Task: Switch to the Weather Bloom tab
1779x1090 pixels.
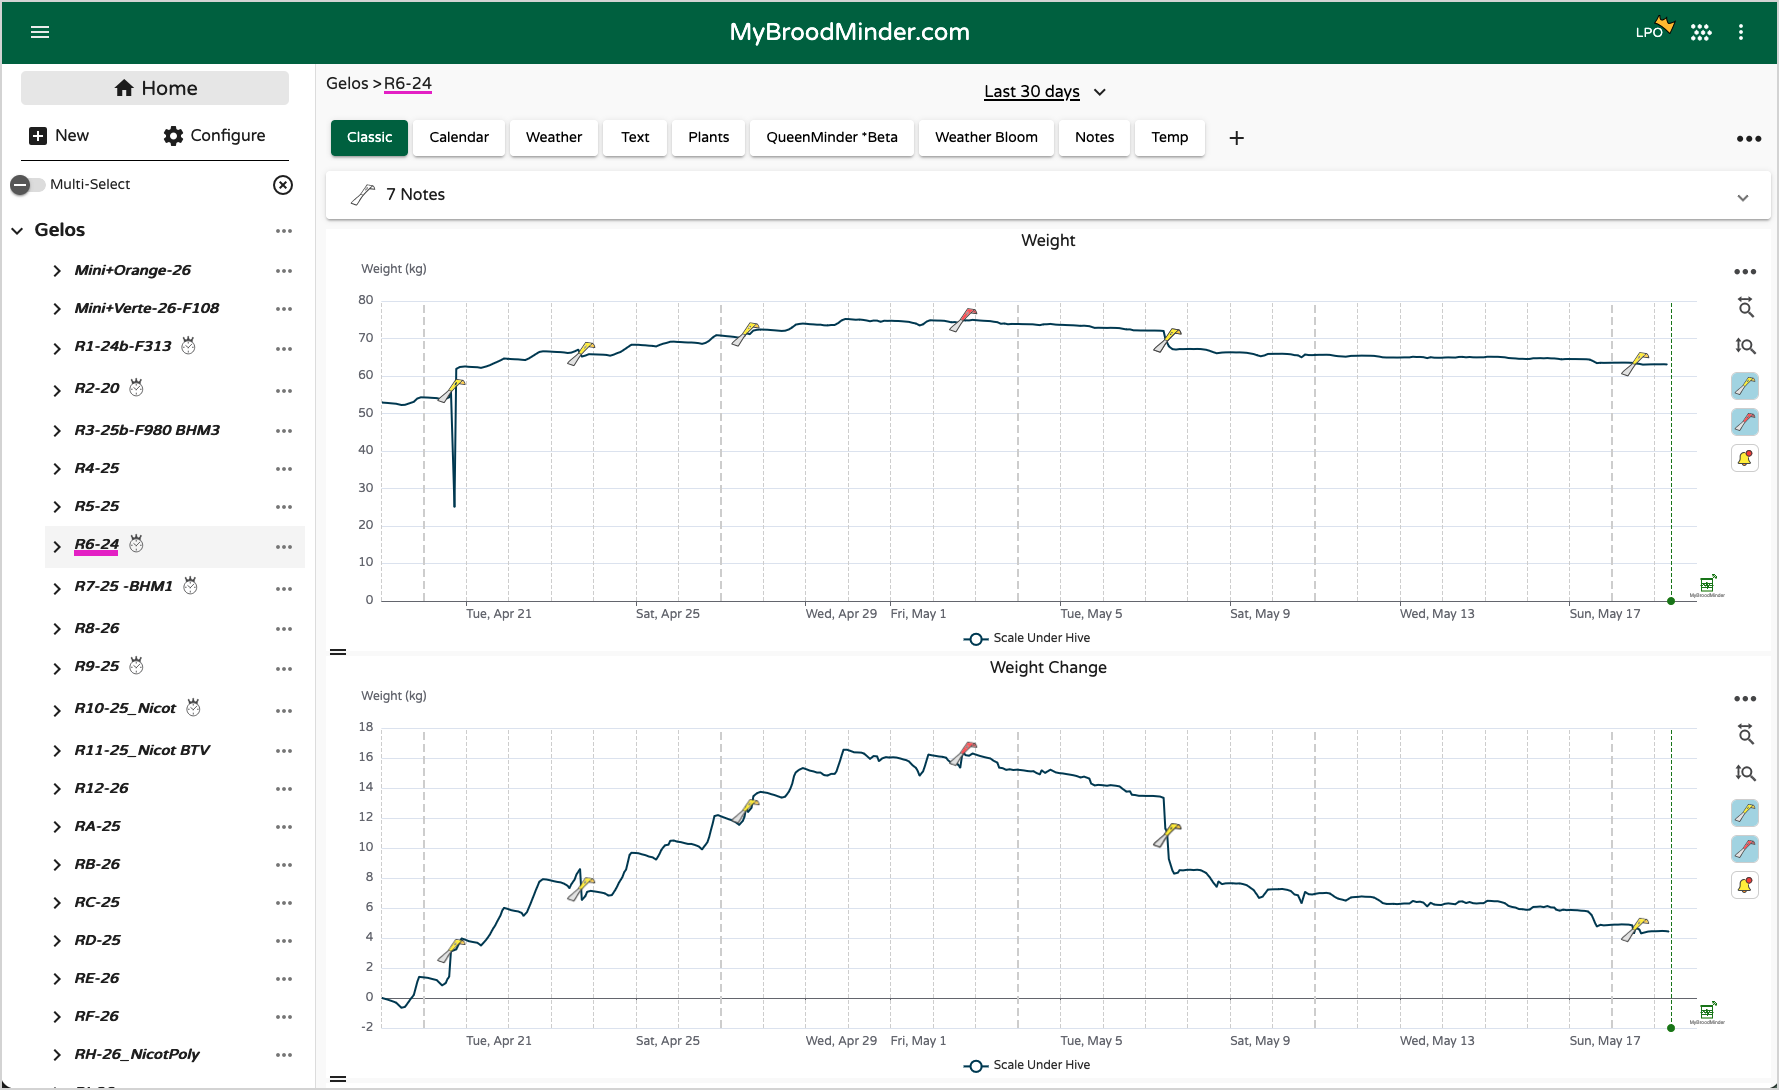Action: pos(987,138)
